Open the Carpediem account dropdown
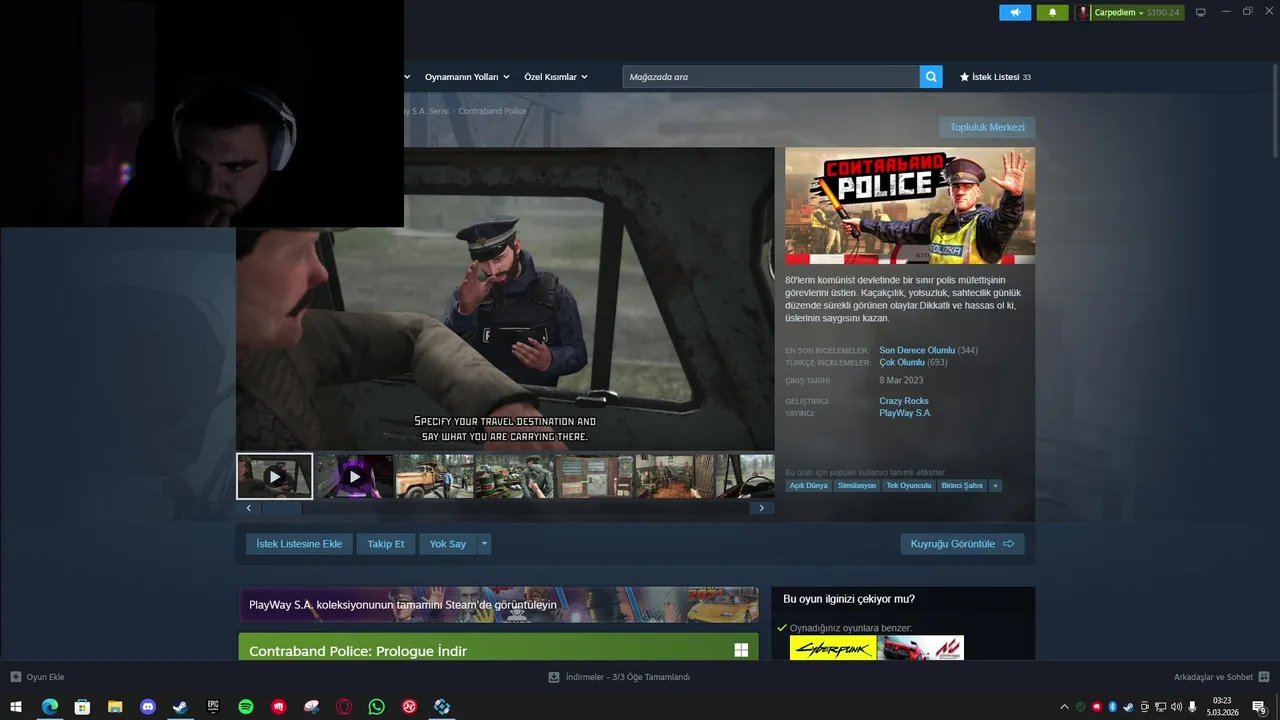Image resolution: width=1280 pixels, height=720 pixels. 1119,13
